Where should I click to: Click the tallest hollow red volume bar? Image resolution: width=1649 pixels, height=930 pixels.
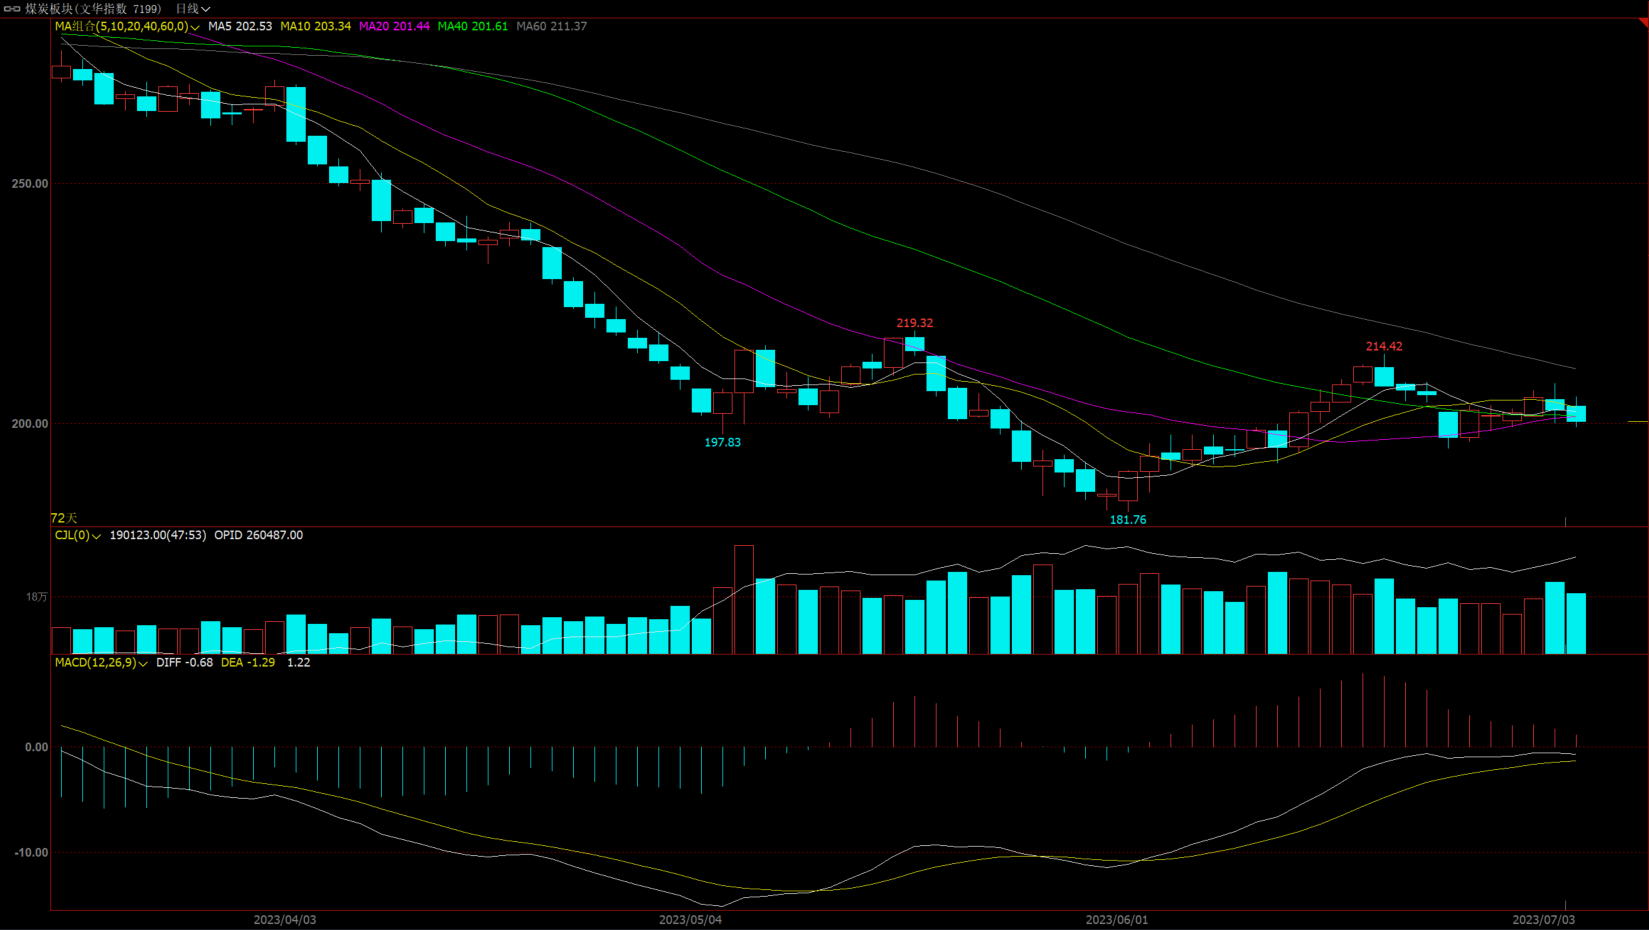744,600
